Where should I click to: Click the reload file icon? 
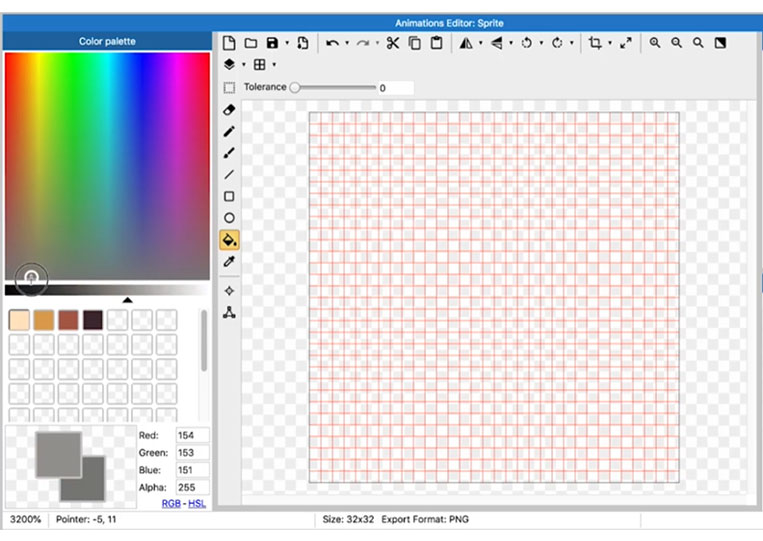tap(303, 43)
